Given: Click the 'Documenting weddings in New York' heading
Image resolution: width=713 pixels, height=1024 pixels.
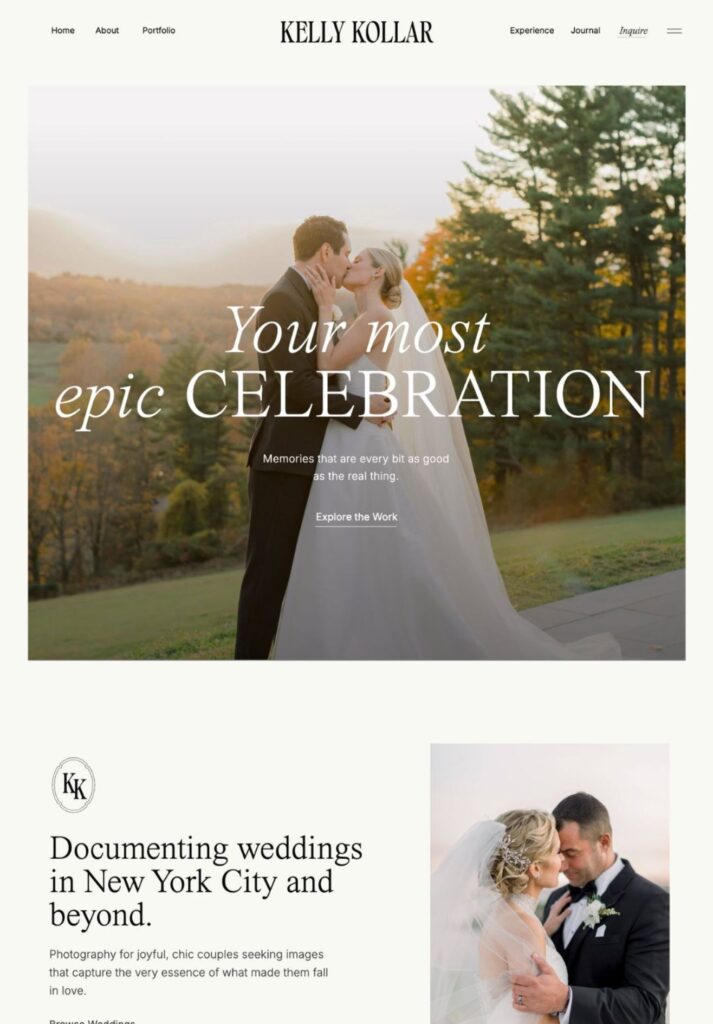Looking at the screenshot, I should (x=206, y=882).
